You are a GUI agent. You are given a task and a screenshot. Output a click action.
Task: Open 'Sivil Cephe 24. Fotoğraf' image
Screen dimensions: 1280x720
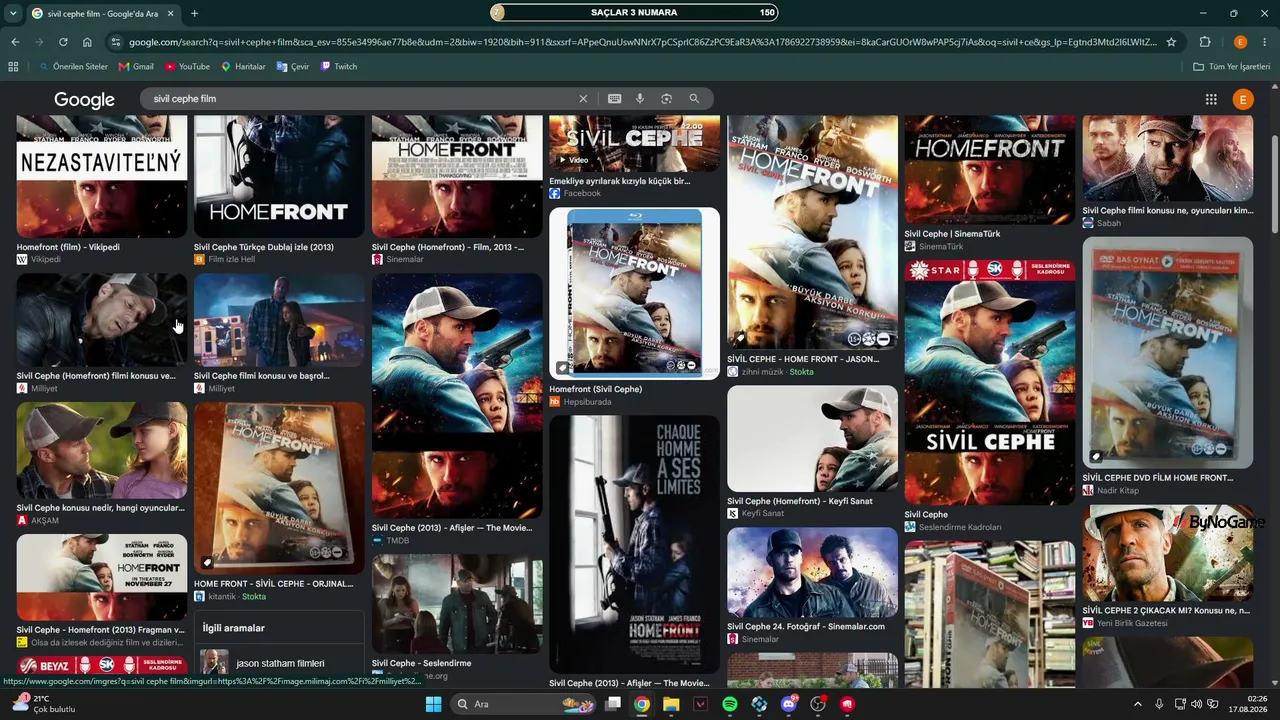pyautogui.click(x=812, y=572)
